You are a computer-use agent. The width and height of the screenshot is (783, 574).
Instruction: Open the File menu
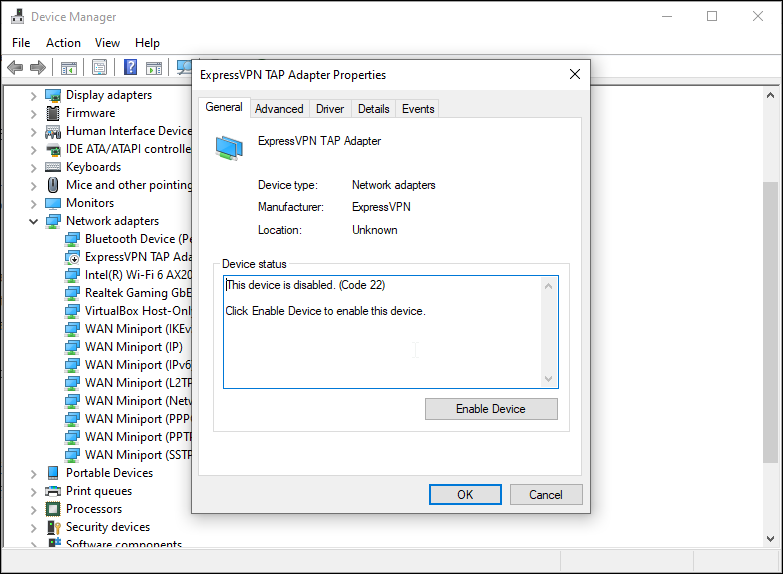click(x=21, y=43)
